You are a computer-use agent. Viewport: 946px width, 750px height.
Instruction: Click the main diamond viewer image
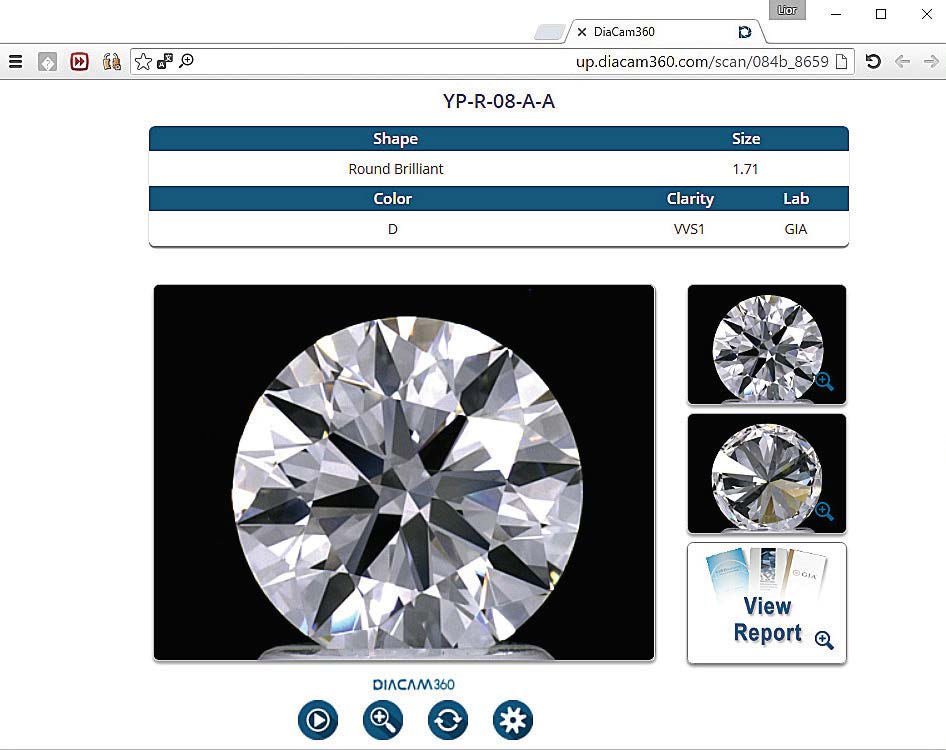[x=404, y=472]
